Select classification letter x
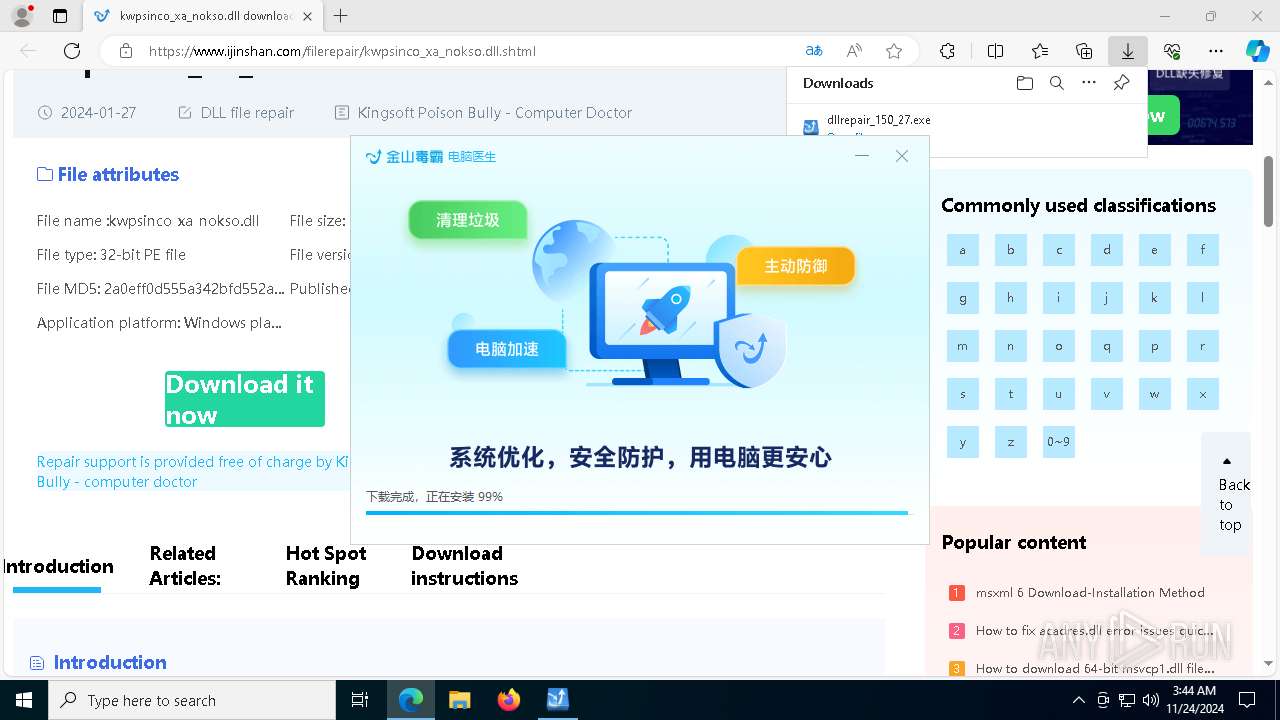This screenshot has height=720, width=1280. point(1203,394)
